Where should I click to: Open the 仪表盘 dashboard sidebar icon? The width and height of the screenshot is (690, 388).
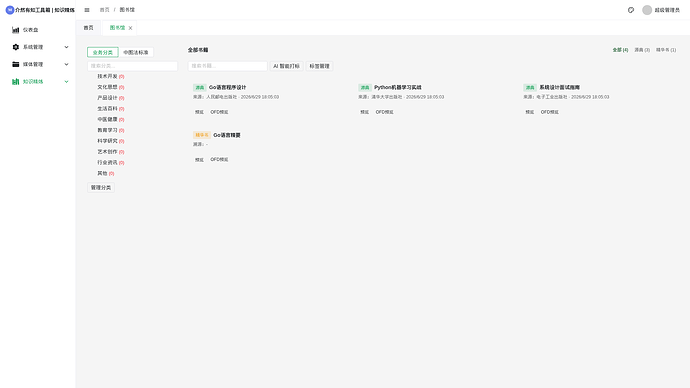click(15, 30)
